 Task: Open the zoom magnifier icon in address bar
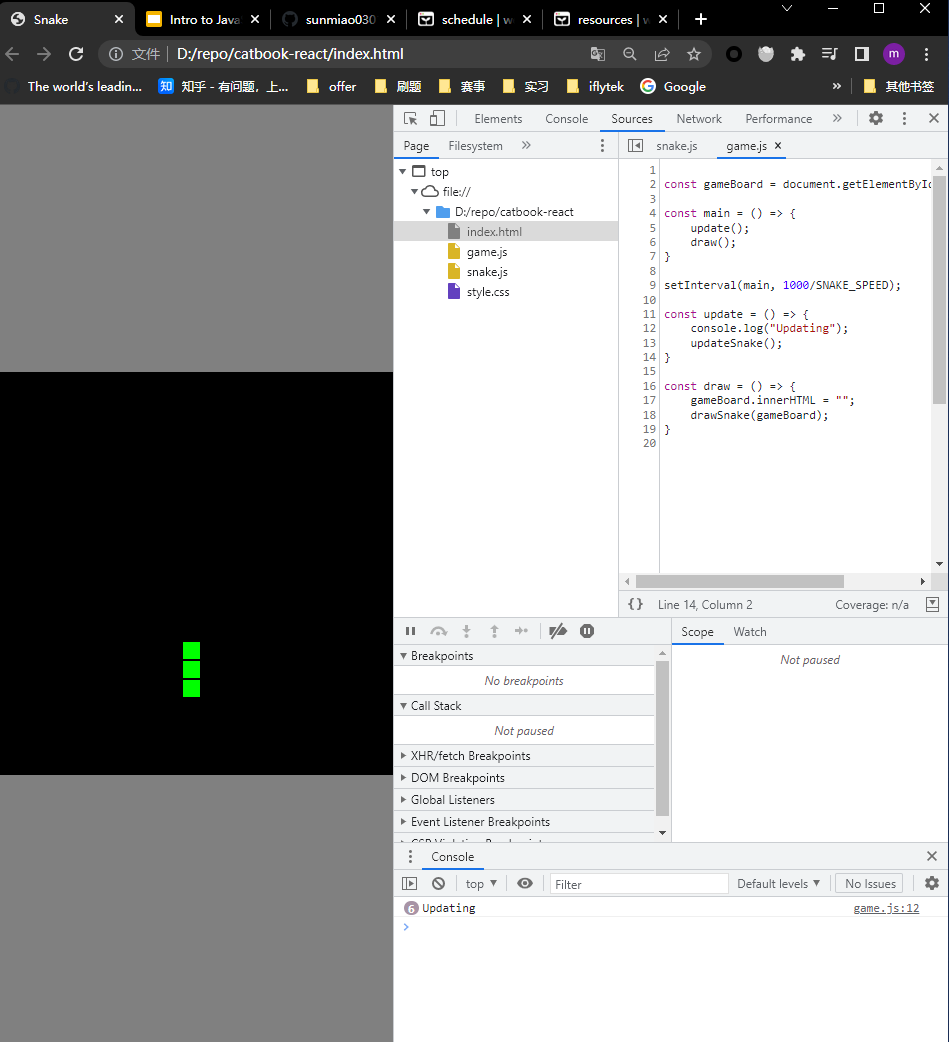pos(629,54)
